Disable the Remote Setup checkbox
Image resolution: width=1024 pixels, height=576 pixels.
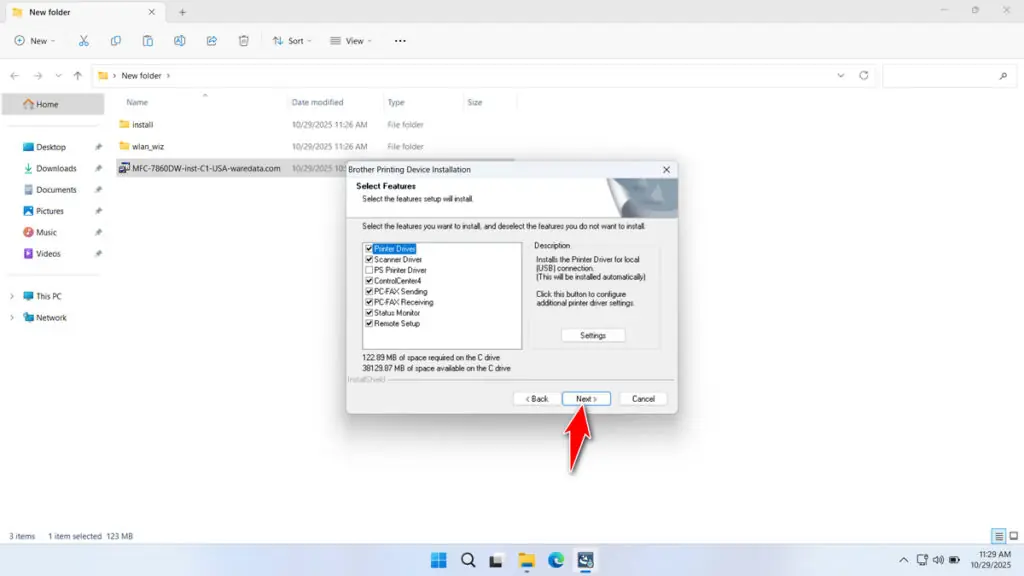368,323
